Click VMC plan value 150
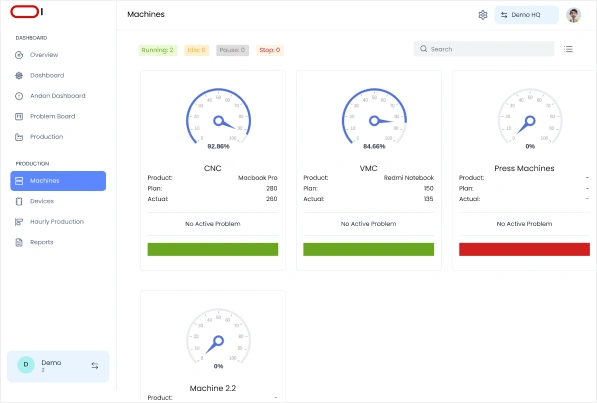The width and height of the screenshot is (597, 403). pos(429,189)
